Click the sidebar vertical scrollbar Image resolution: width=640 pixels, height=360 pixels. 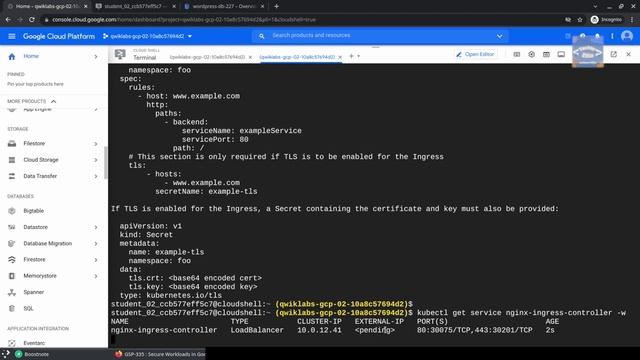point(106,162)
